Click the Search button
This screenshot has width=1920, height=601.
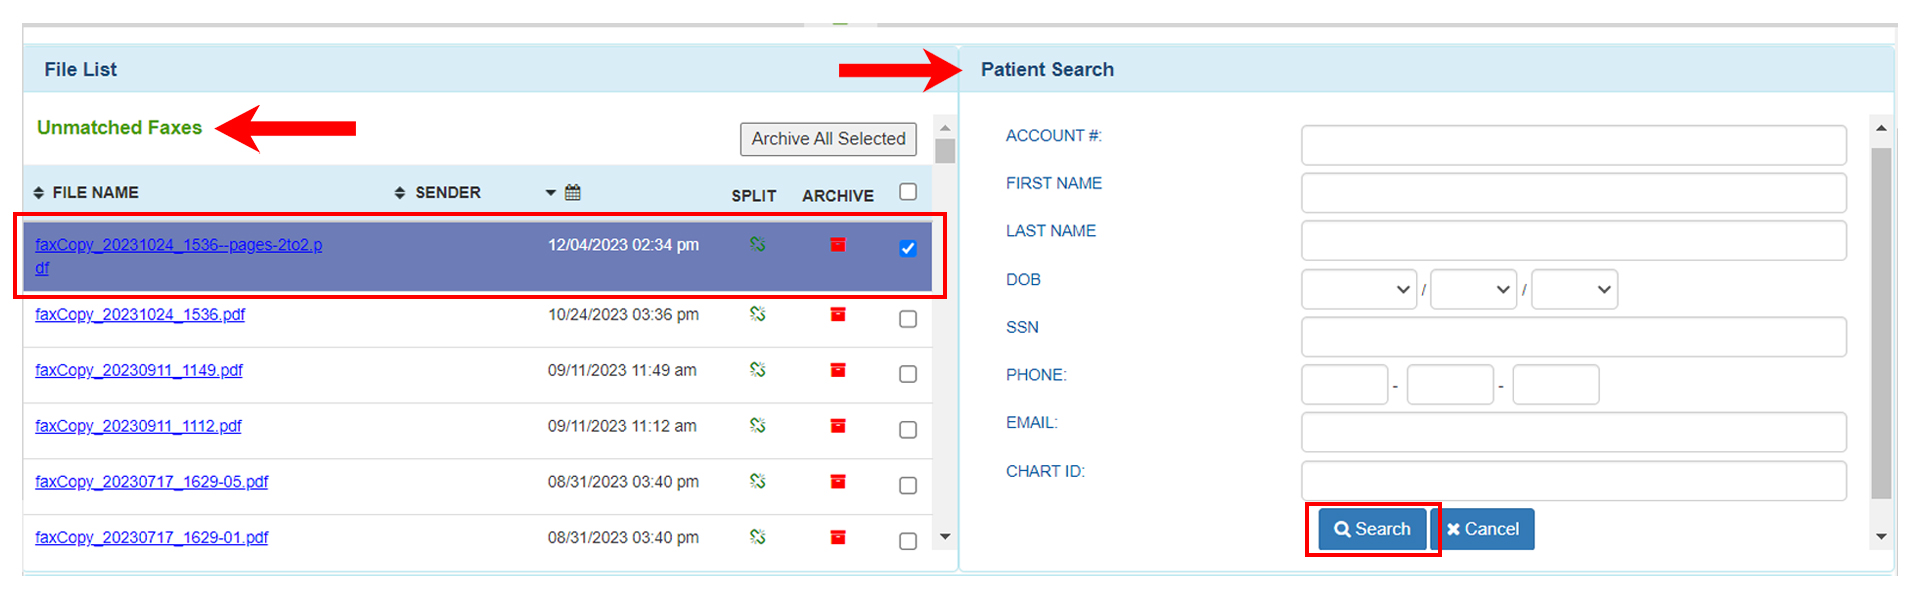pos(1372,529)
